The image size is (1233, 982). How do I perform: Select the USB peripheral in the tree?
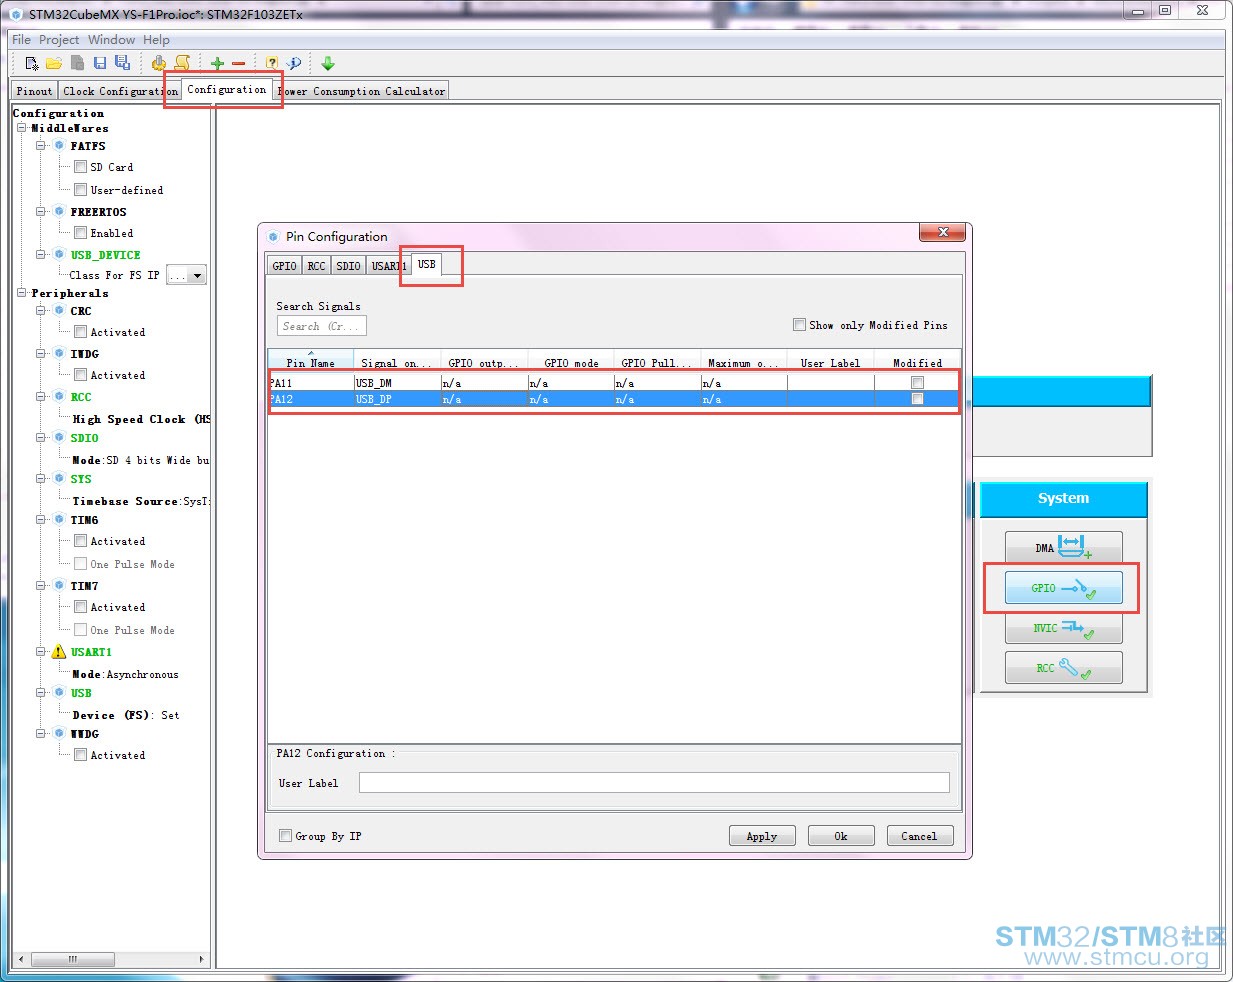pyautogui.click(x=81, y=693)
